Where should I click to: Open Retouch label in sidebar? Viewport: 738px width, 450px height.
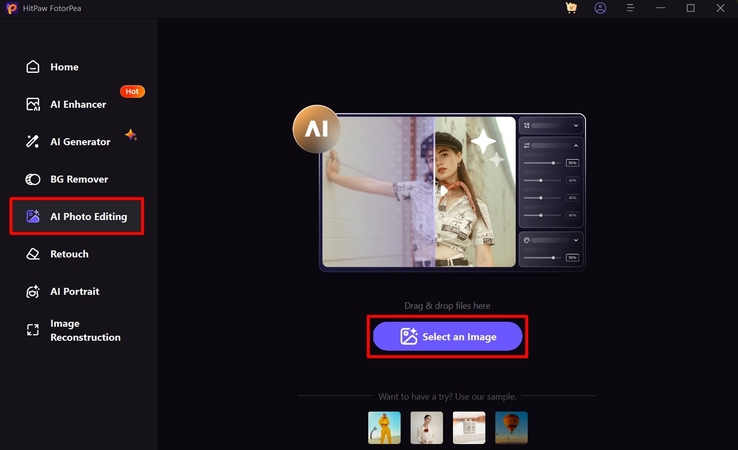(x=69, y=254)
